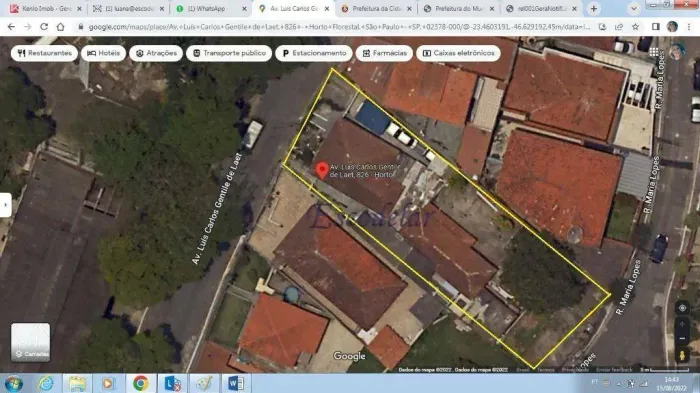This screenshot has width=700, height=393.
Task: Click the red location pin marker
Action: coord(322,171)
